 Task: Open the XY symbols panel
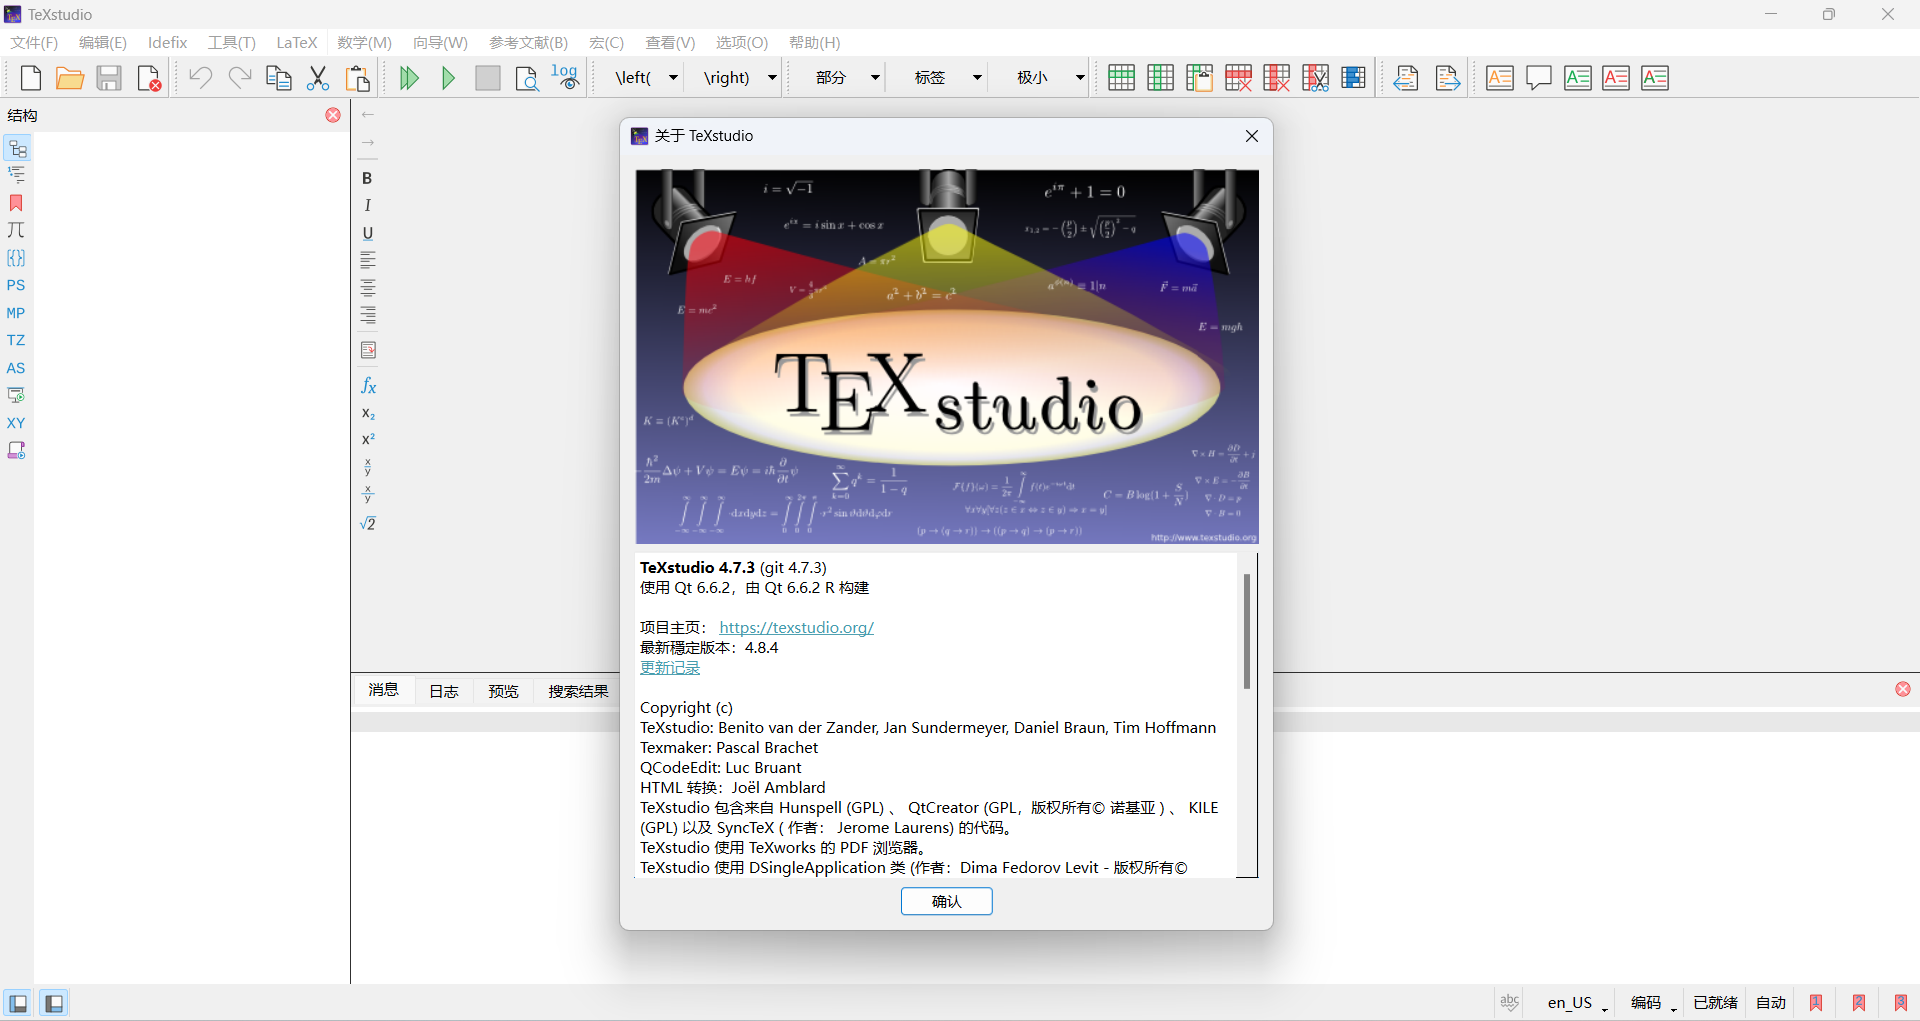16,423
